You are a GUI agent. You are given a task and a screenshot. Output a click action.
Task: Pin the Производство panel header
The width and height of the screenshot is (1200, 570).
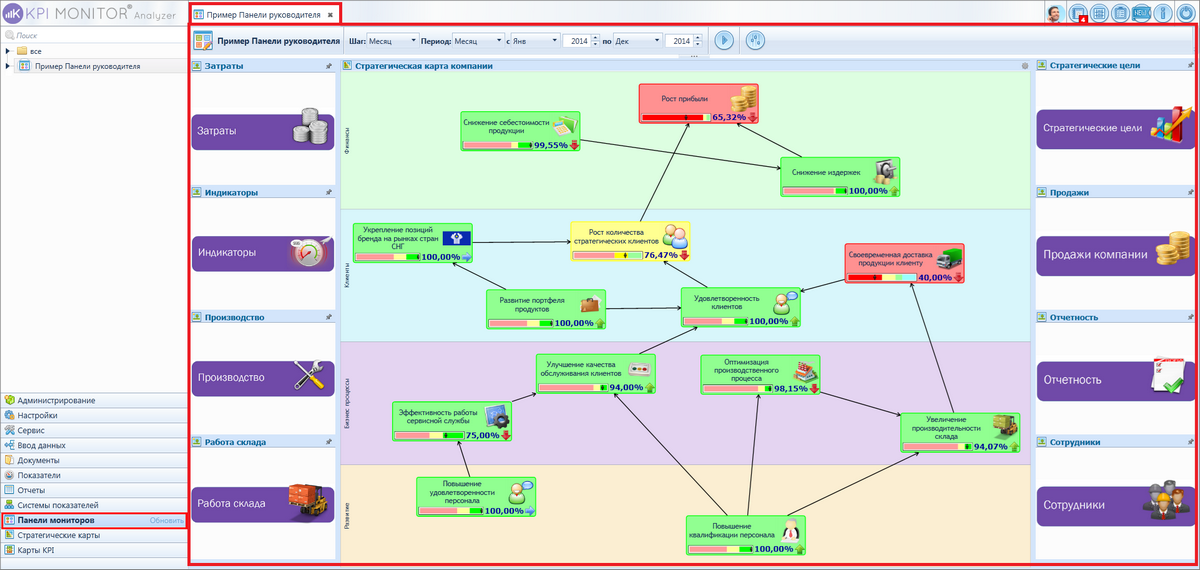click(x=329, y=317)
